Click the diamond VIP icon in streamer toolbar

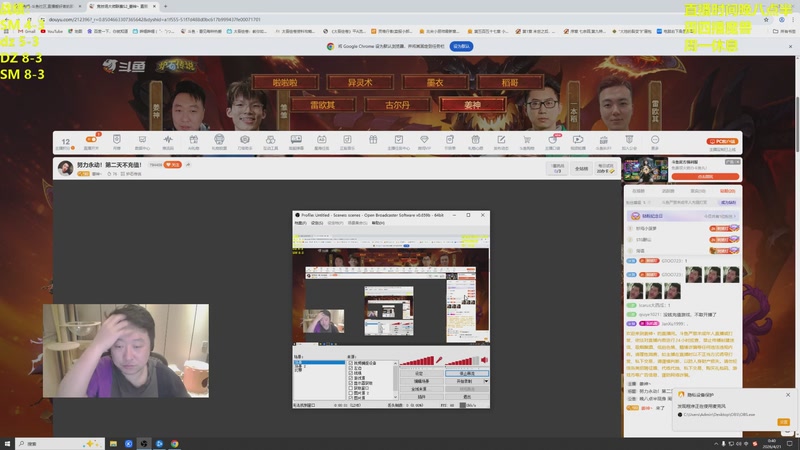(424, 139)
